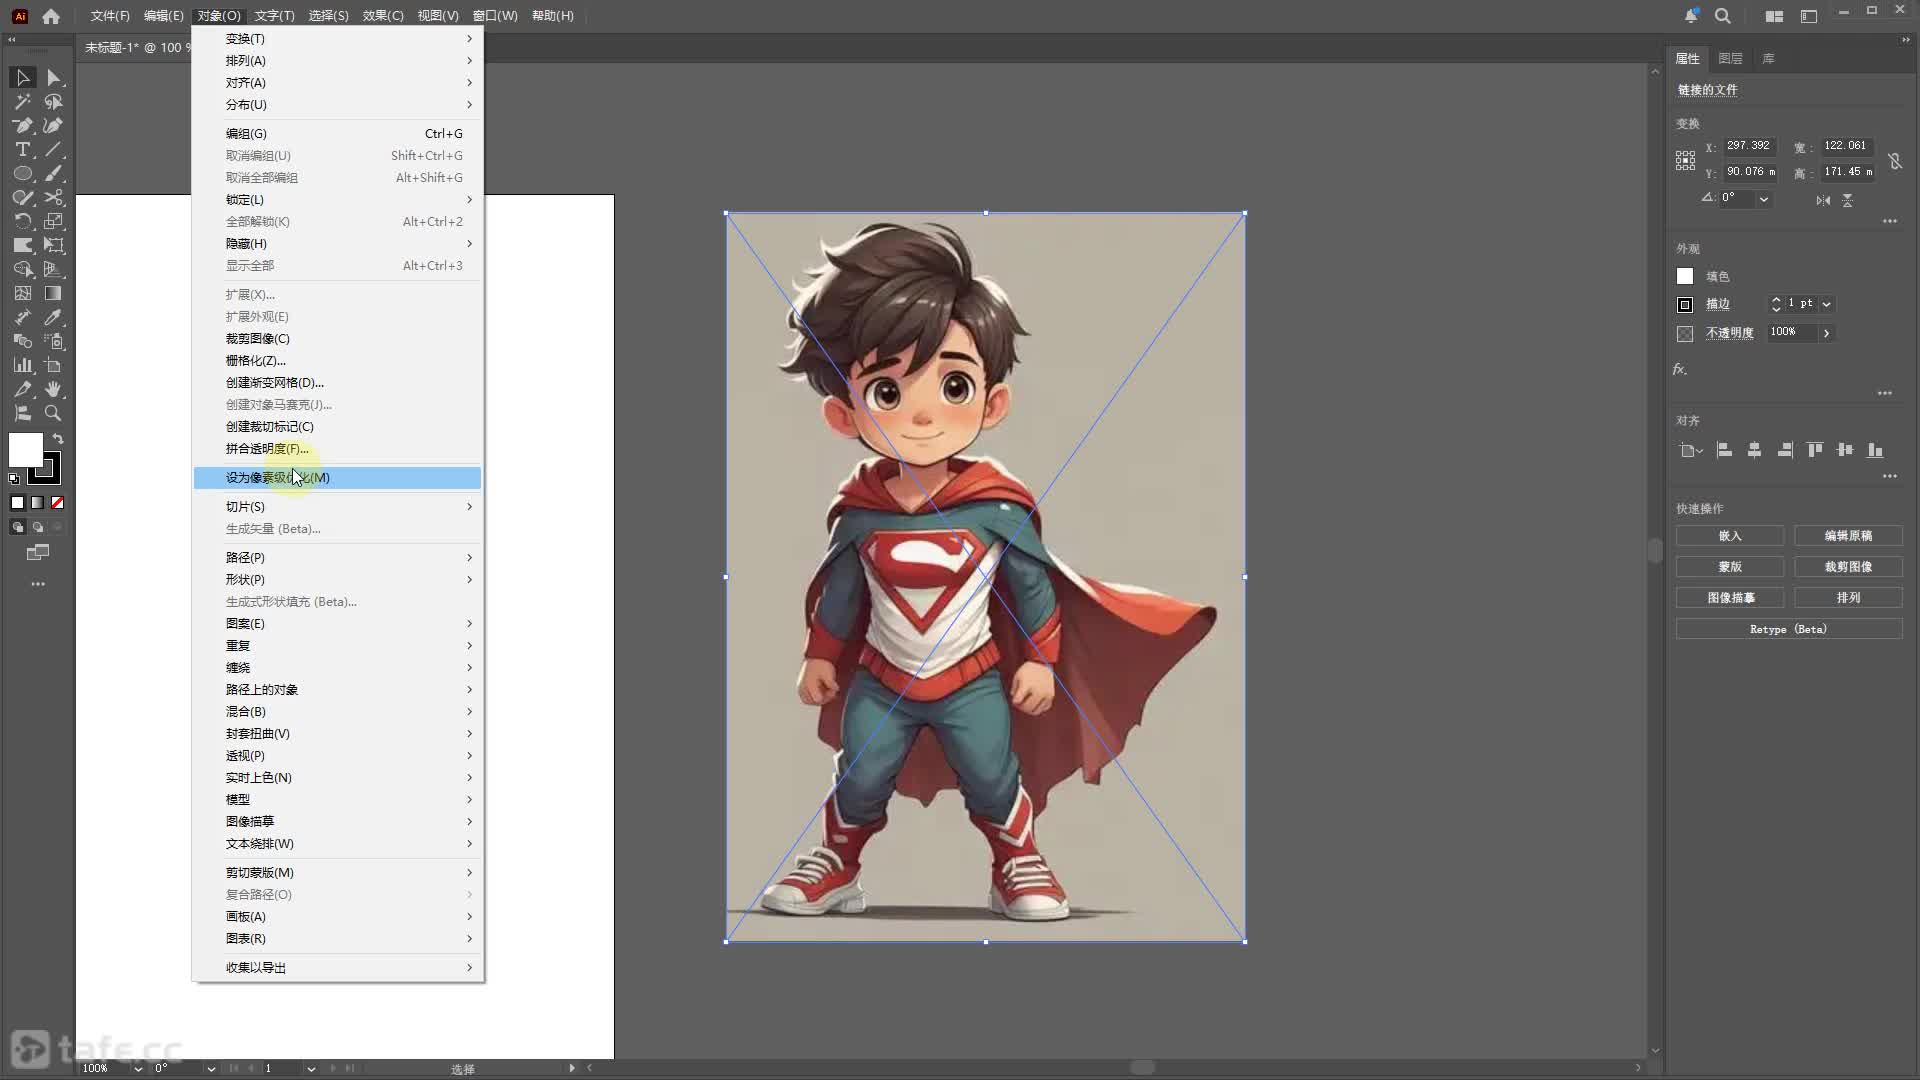Switch to Gradient fill mode
This screenshot has height=1080, width=1920.
(37, 503)
